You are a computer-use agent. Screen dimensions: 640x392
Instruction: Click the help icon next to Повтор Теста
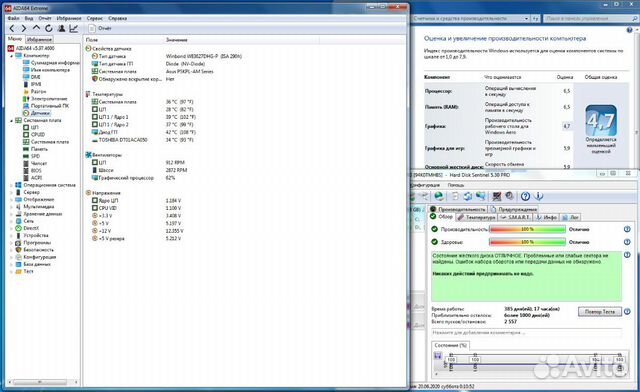tap(627, 312)
